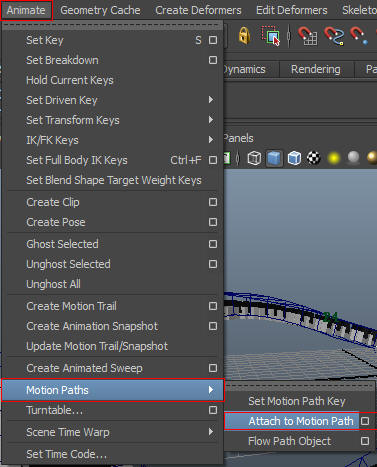The width and height of the screenshot is (377, 467).
Task: Open the Create Deformers menu
Action: pyautogui.click(x=198, y=10)
